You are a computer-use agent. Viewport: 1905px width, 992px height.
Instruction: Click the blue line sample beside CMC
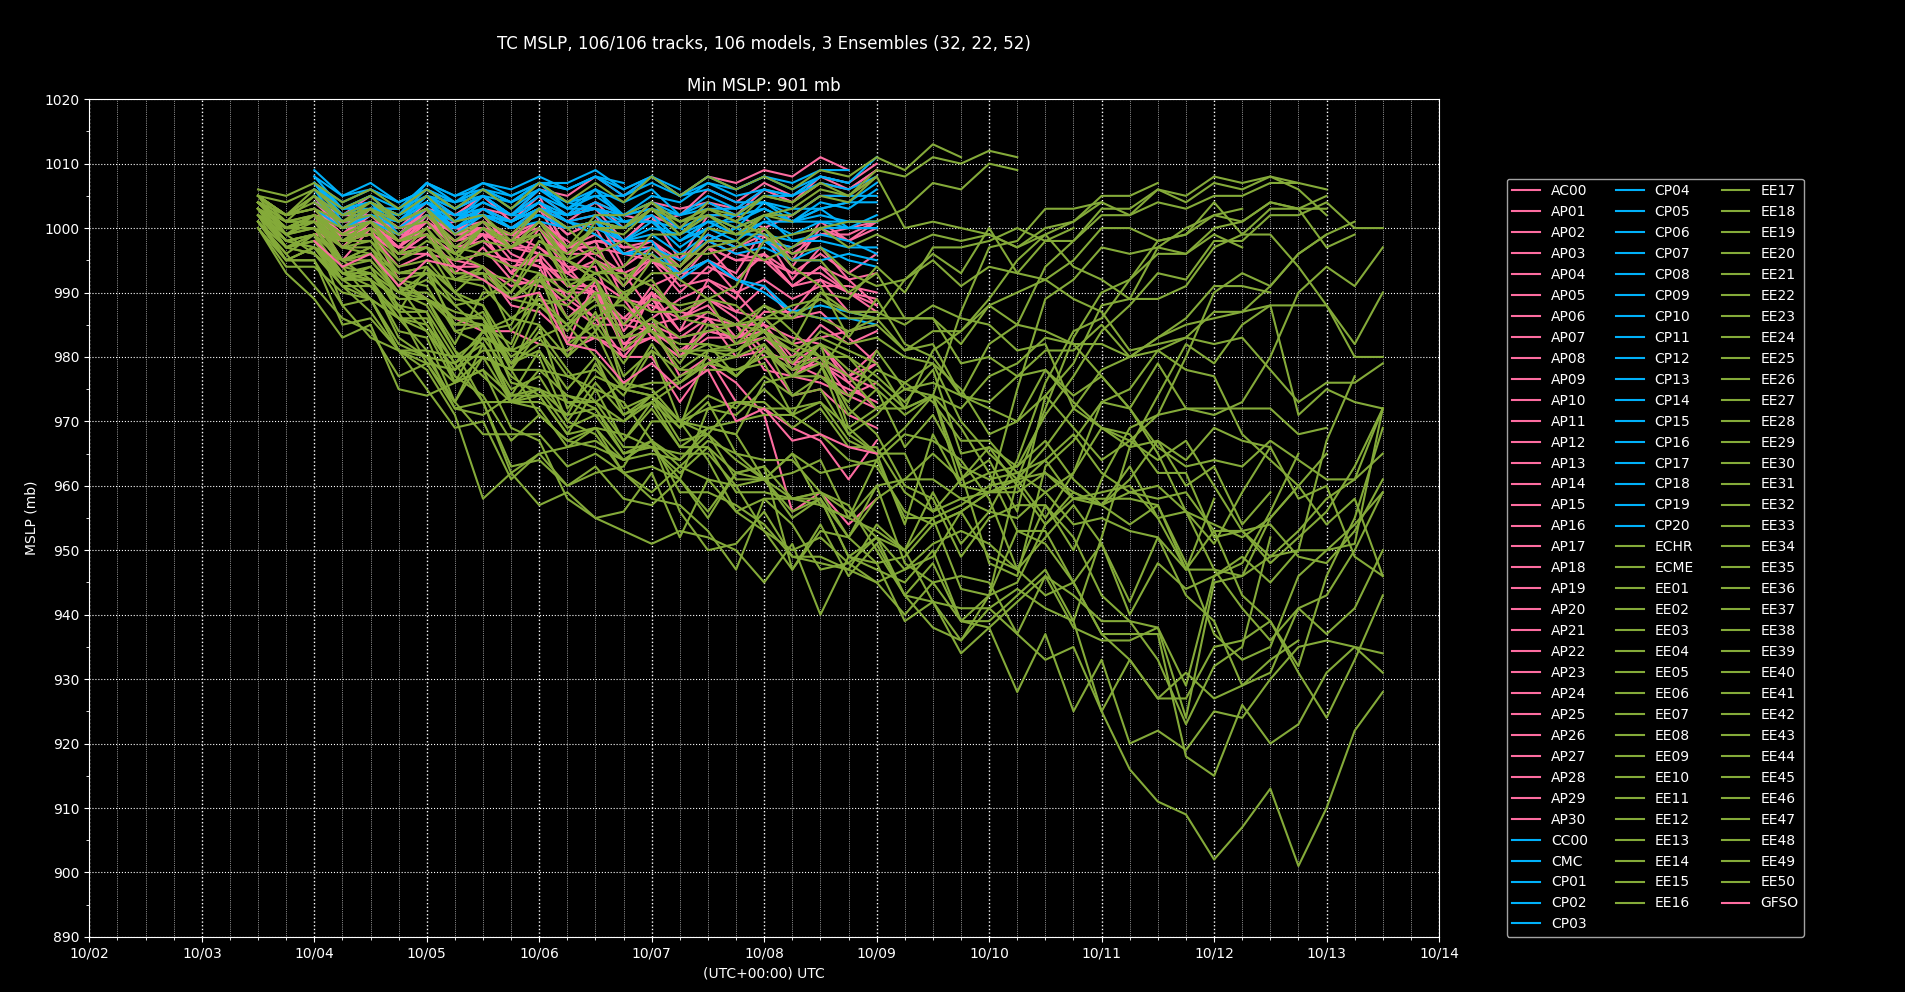pyautogui.click(x=1526, y=861)
